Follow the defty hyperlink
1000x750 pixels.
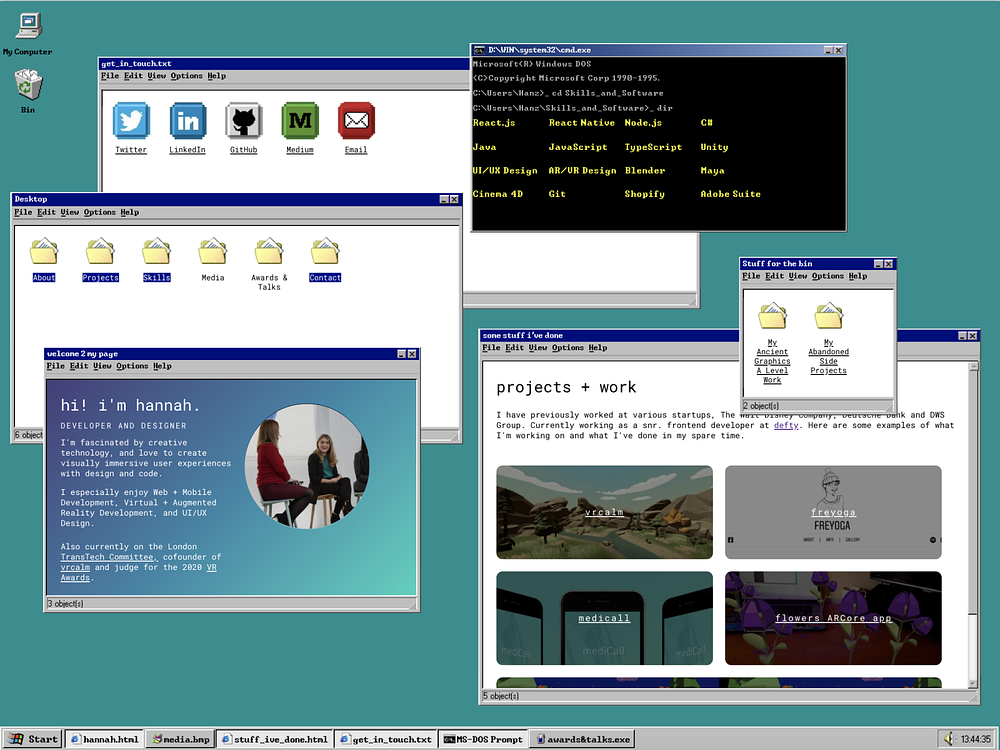point(786,424)
